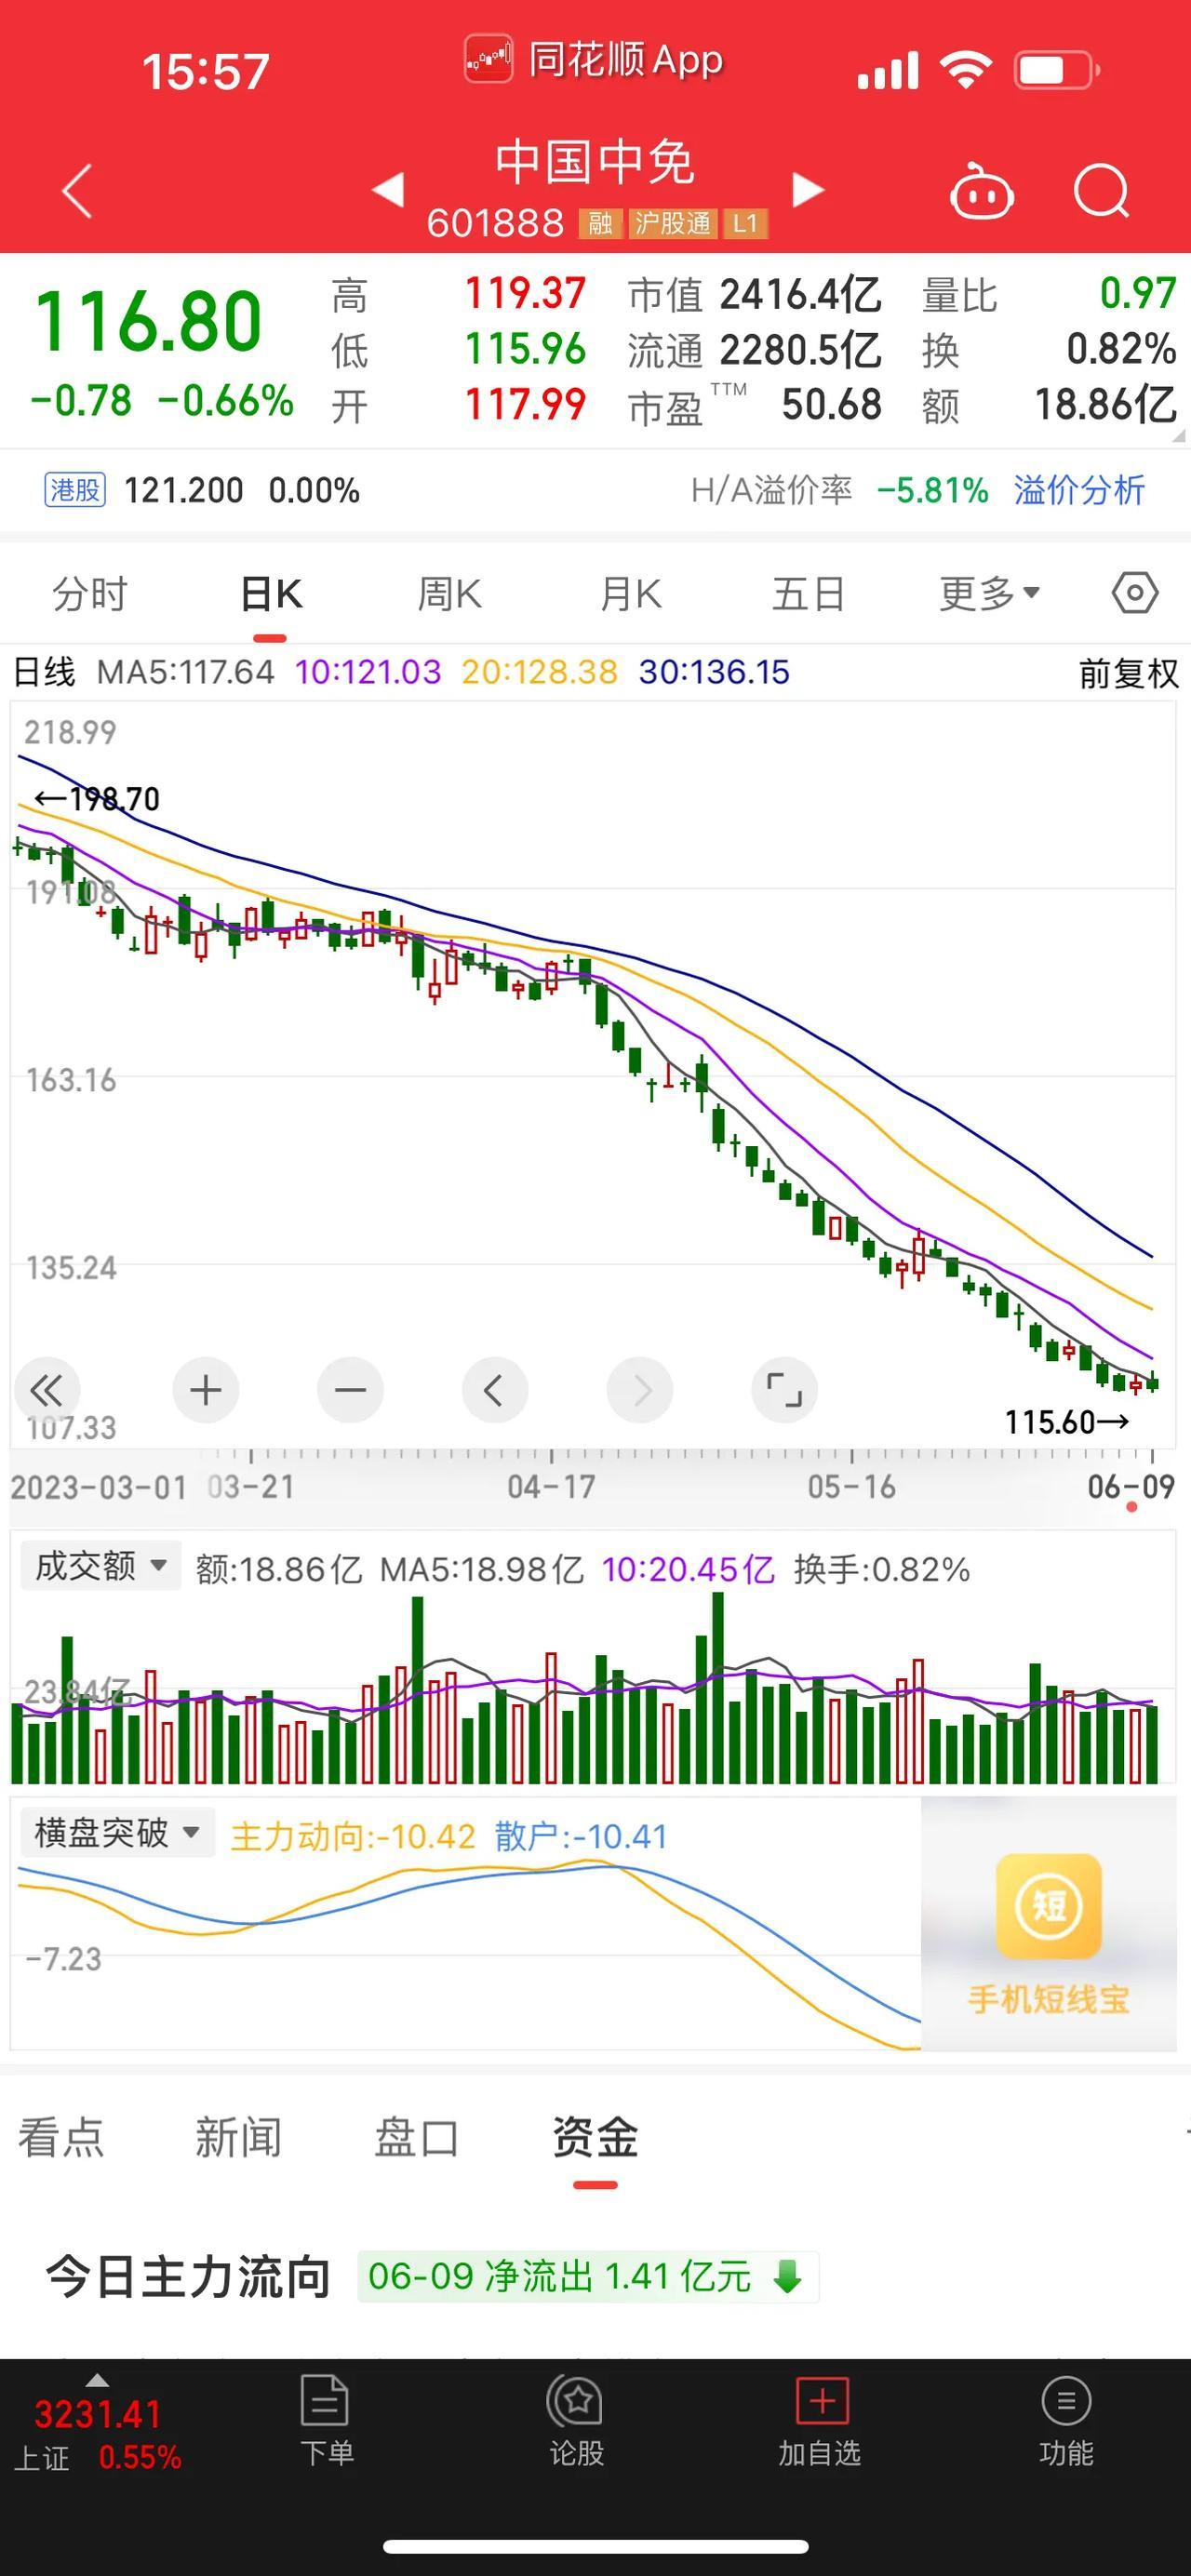Screen dimensions: 1191x2576
Task: Tap the 115.60 low price marker
Action: click(1066, 1421)
